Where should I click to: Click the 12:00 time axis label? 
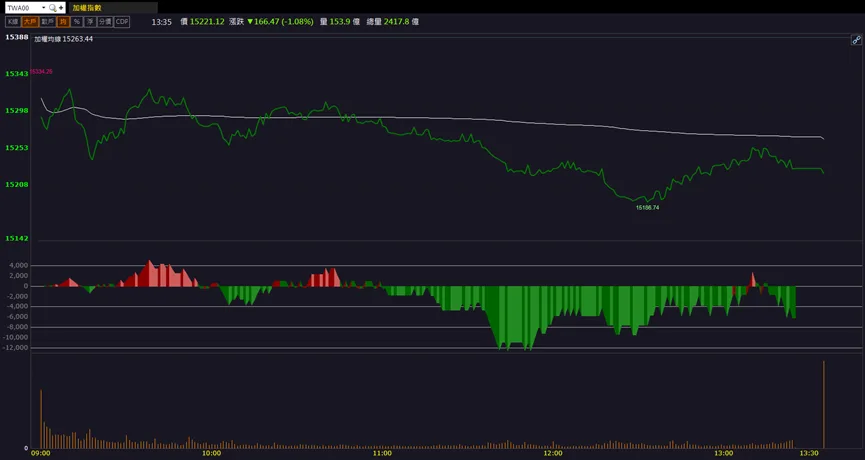click(x=553, y=453)
